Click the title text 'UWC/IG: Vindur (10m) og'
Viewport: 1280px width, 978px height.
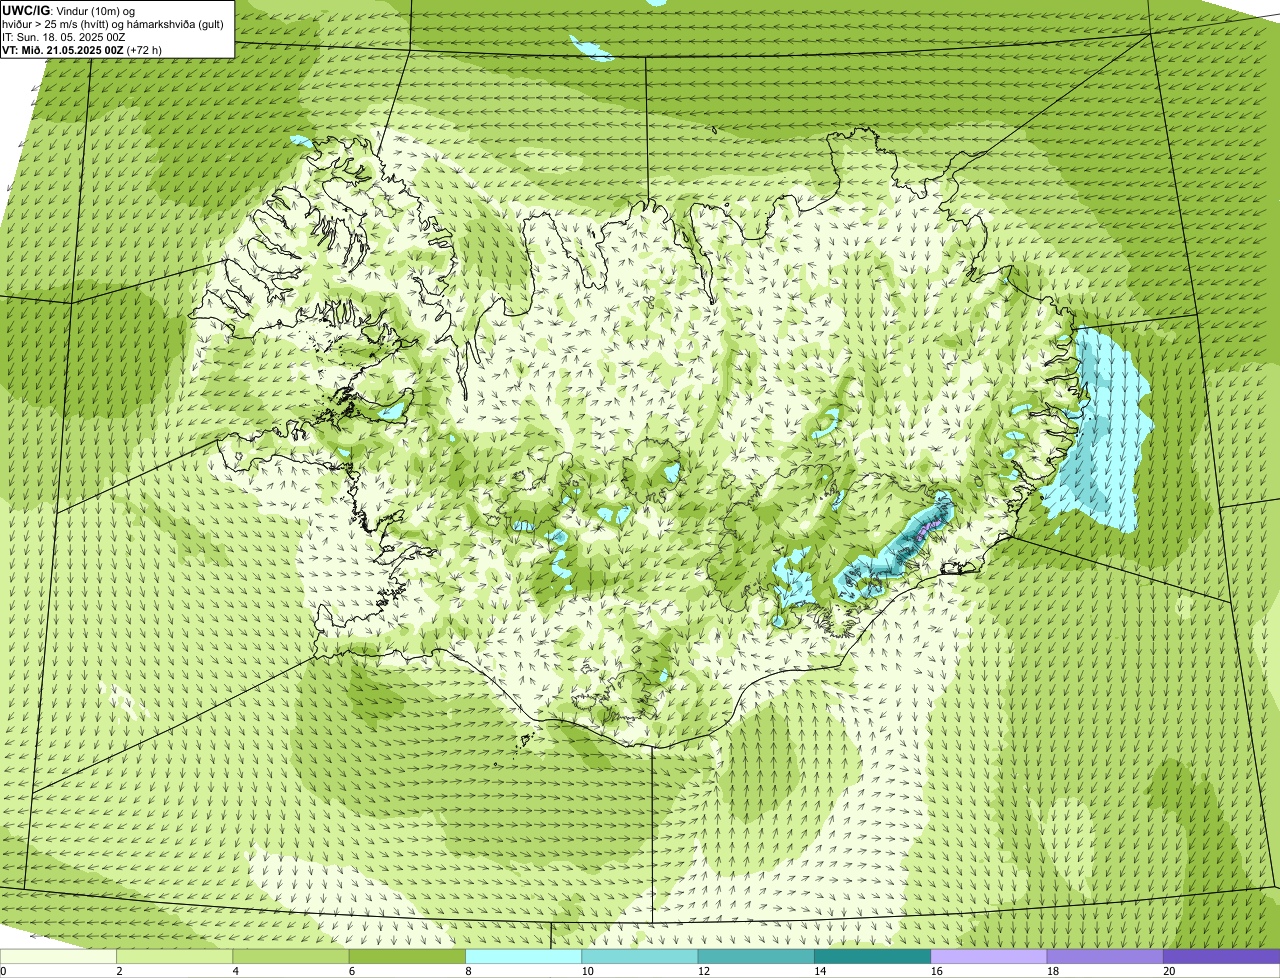69,11
